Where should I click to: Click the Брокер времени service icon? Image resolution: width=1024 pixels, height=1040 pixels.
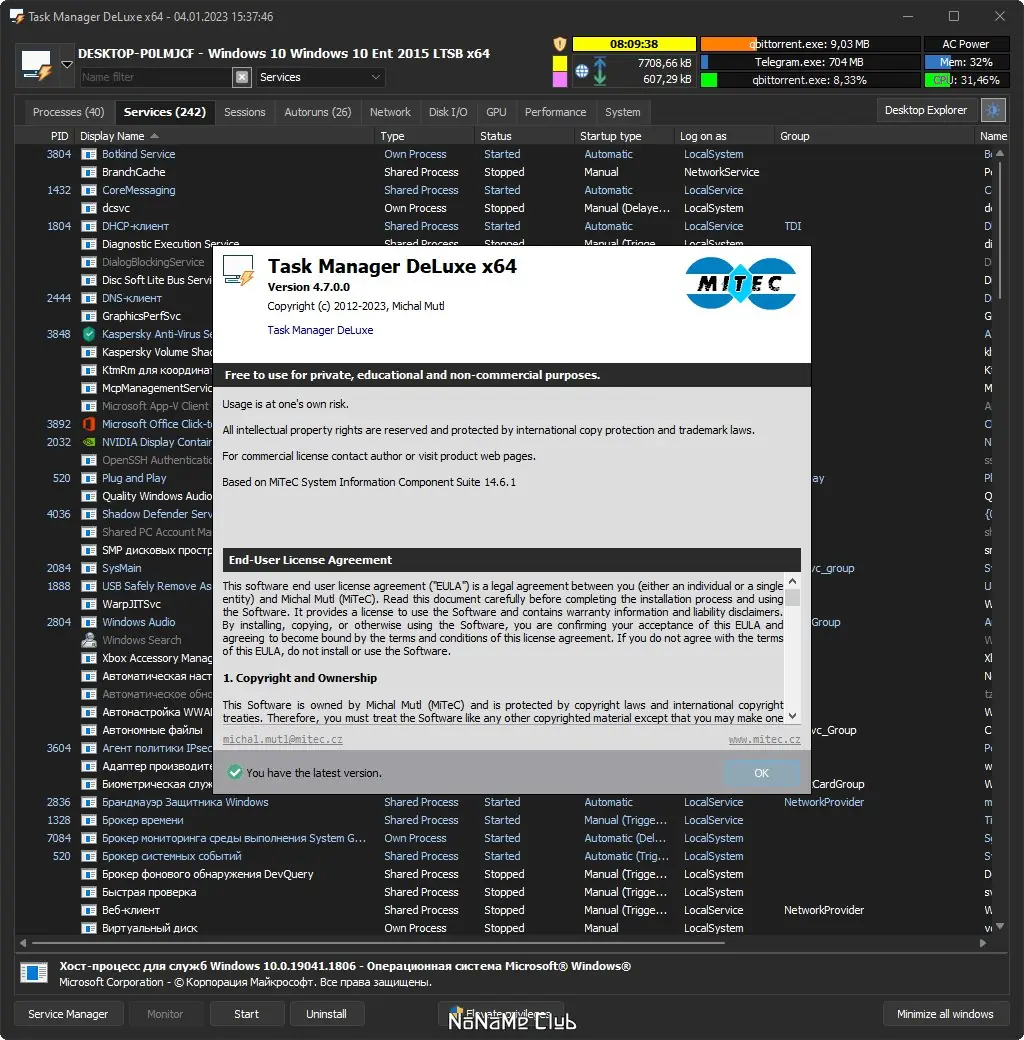tap(89, 820)
